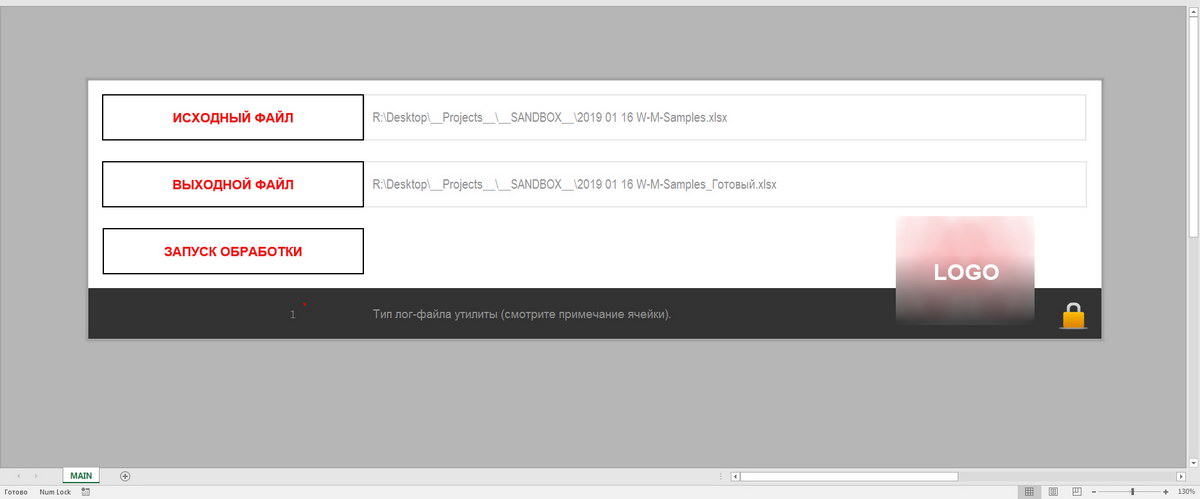
Task: Go to the next sheet with the right arrow
Action: [x=36, y=476]
